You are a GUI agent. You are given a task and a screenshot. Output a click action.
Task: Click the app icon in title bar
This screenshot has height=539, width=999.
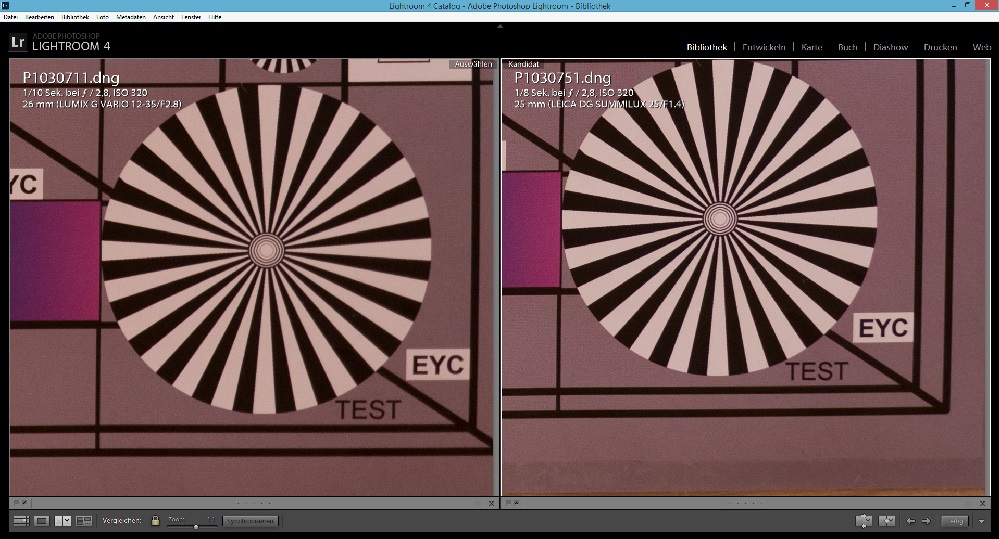coord(5,5)
